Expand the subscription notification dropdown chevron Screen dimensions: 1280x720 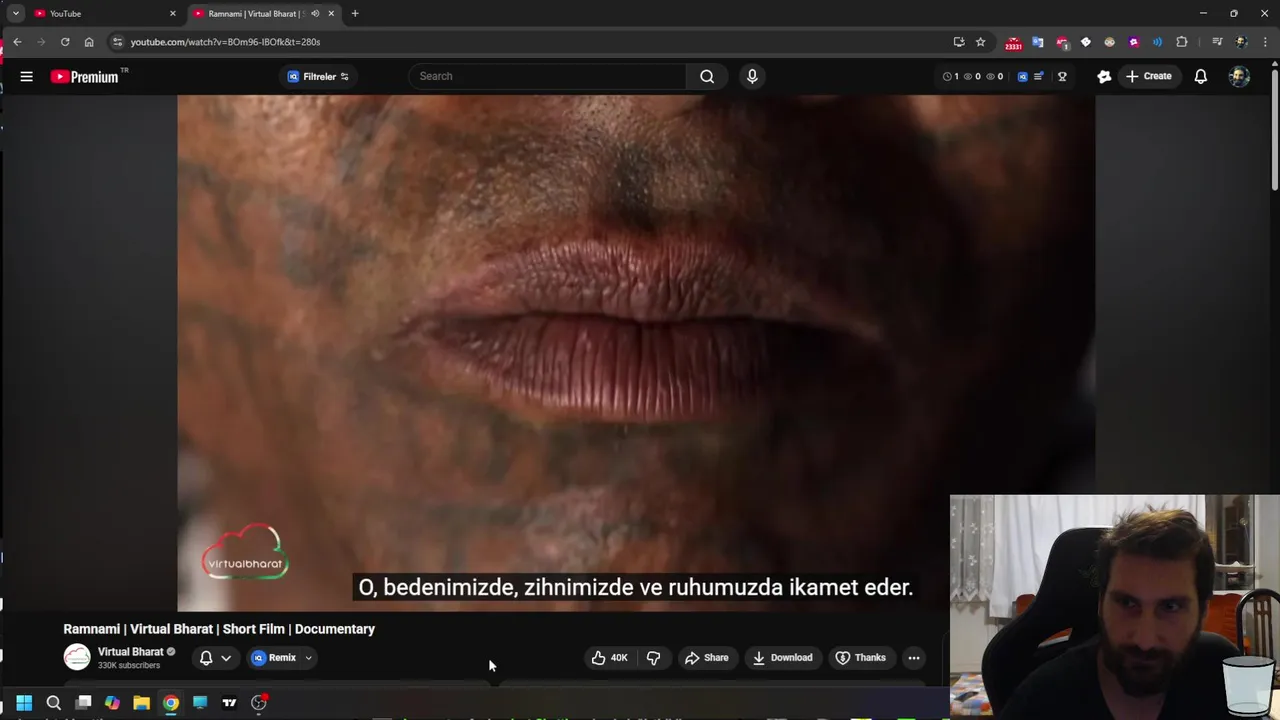(x=226, y=658)
